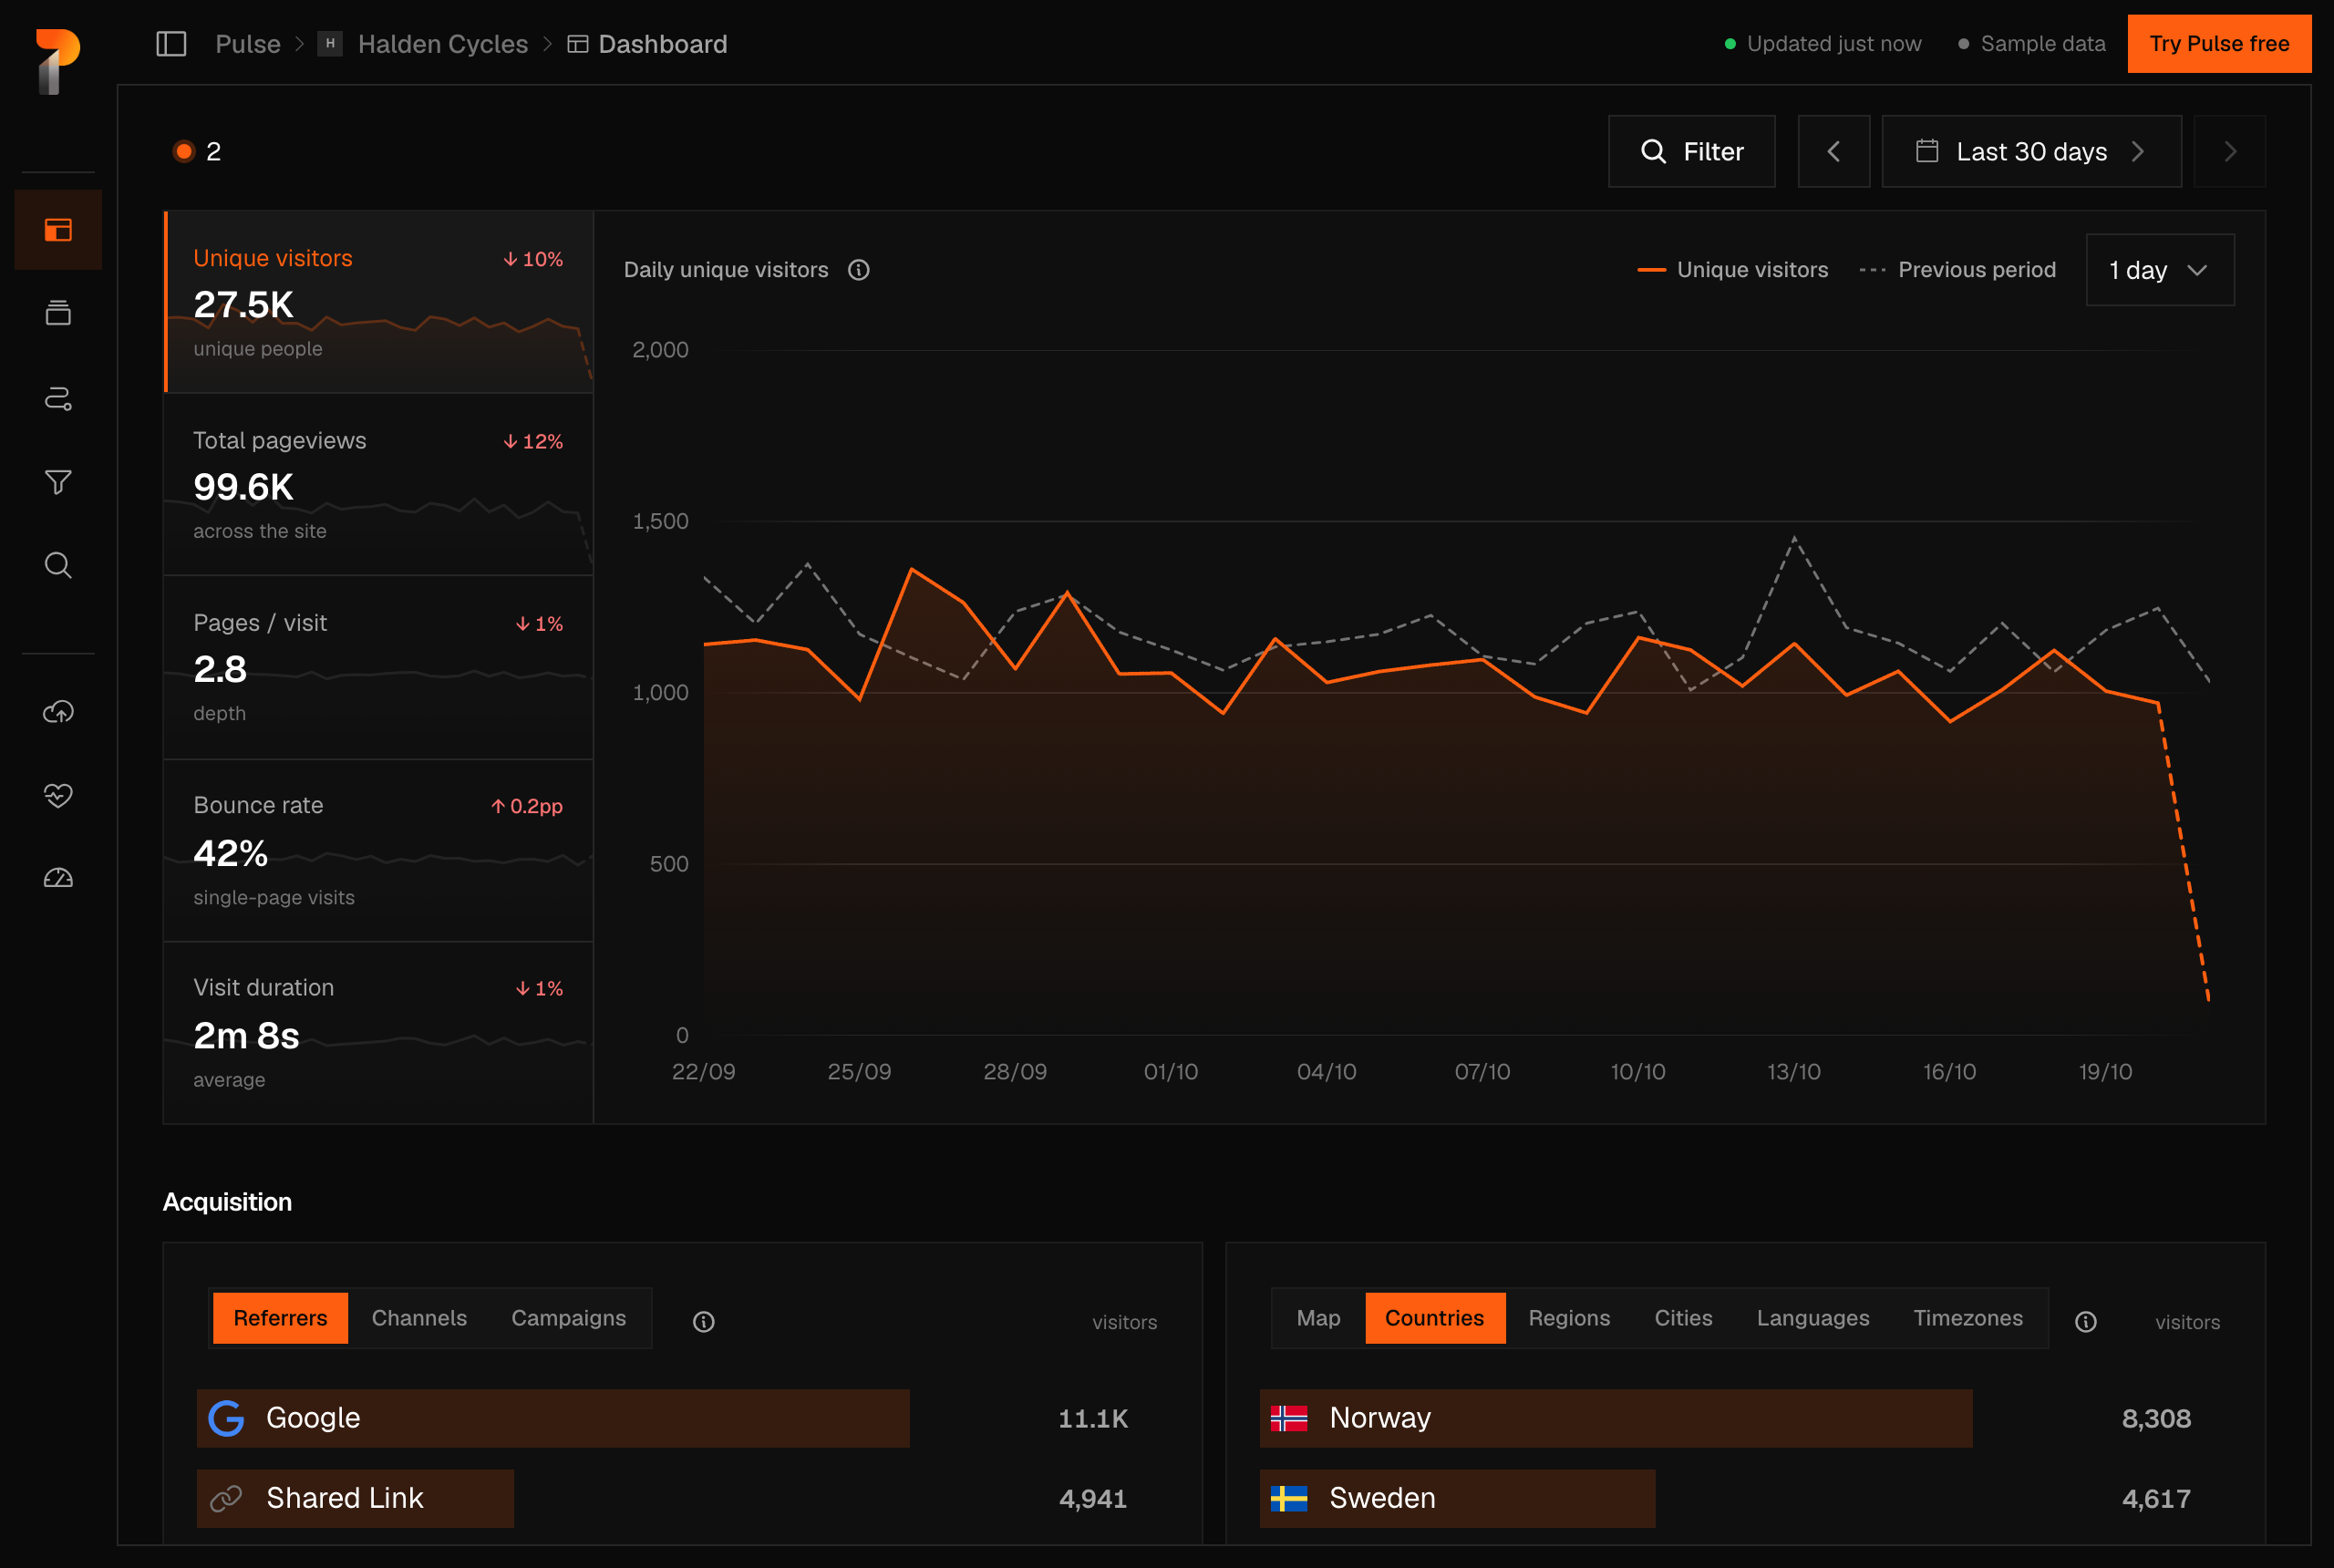Click the Sweden country row bar
Image resolution: width=2334 pixels, height=1568 pixels.
point(1457,1498)
